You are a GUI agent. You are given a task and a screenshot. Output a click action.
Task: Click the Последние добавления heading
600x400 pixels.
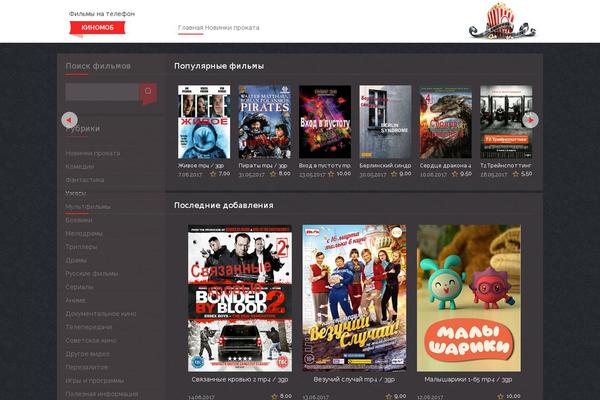pyautogui.click(x=224, y=205)
